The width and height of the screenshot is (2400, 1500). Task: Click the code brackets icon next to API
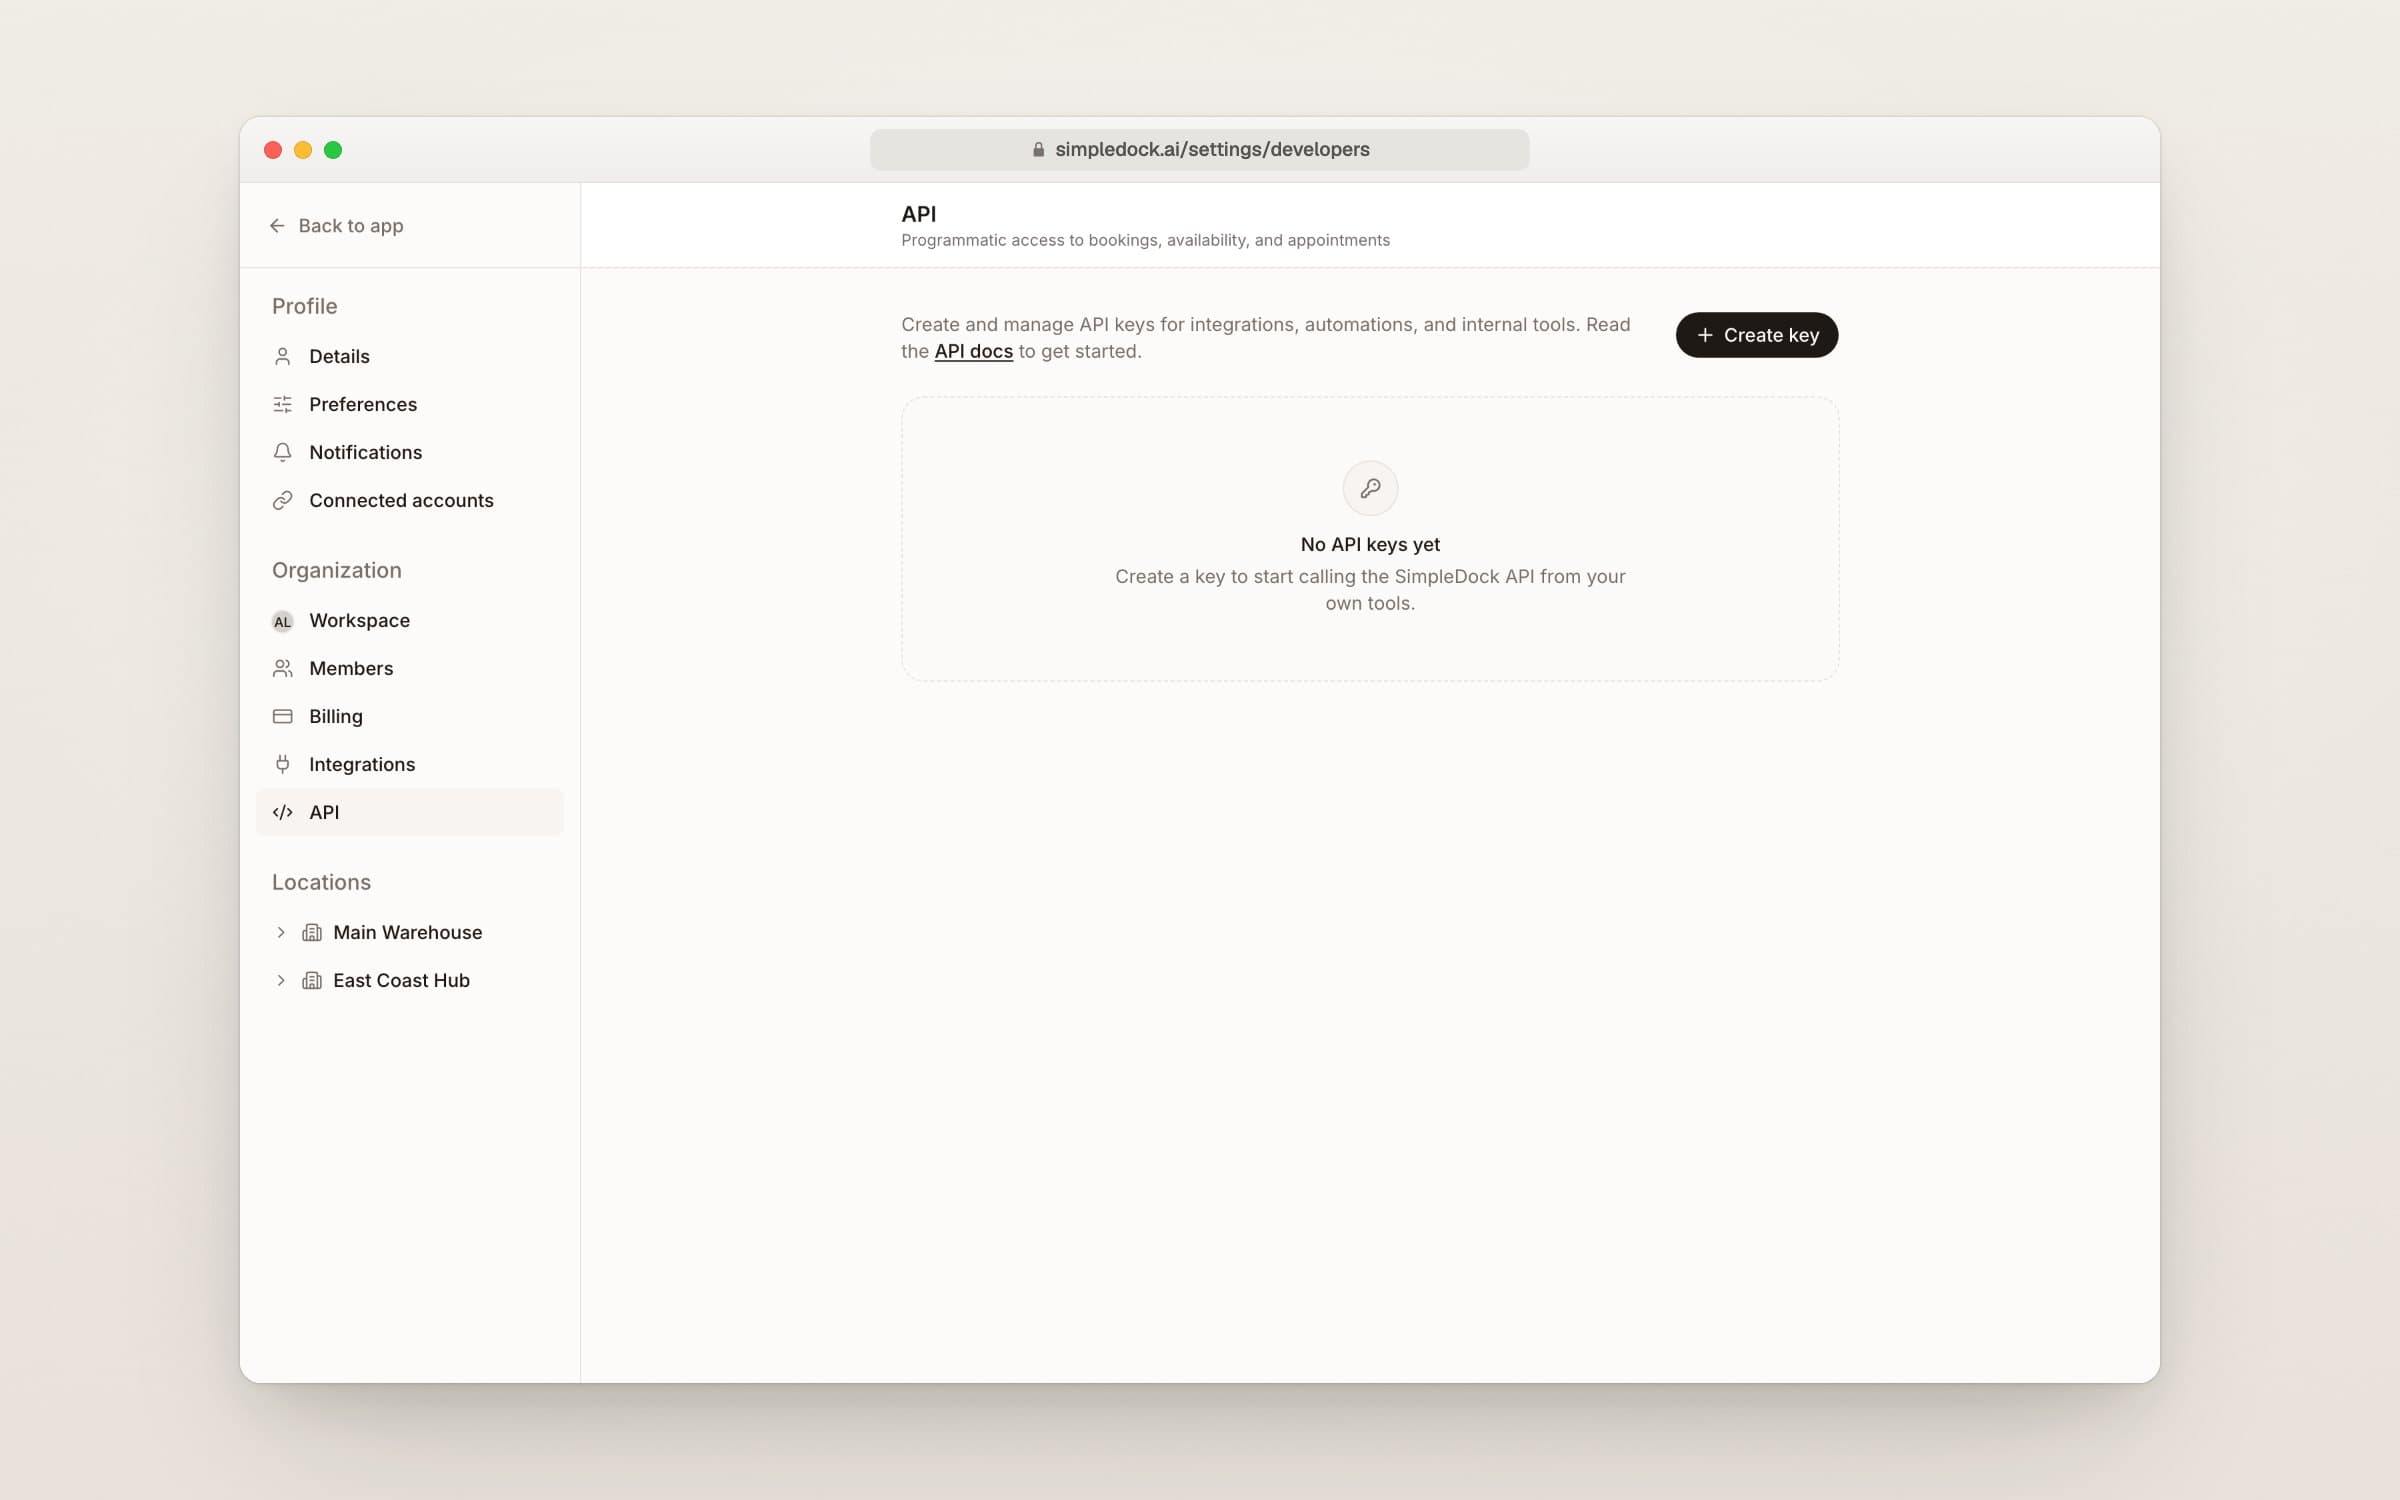click(283, 812)
